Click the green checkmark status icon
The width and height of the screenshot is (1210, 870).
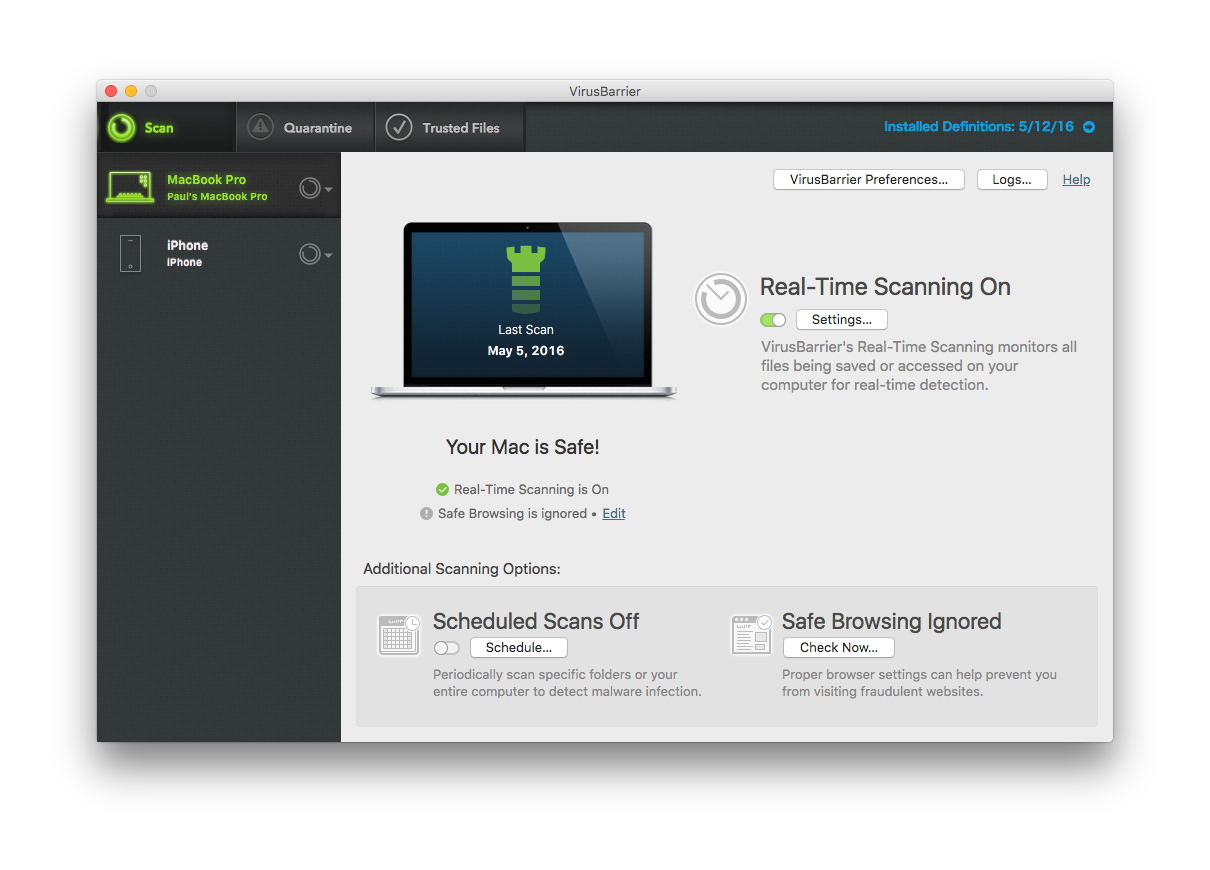click(x=442, y=490)
